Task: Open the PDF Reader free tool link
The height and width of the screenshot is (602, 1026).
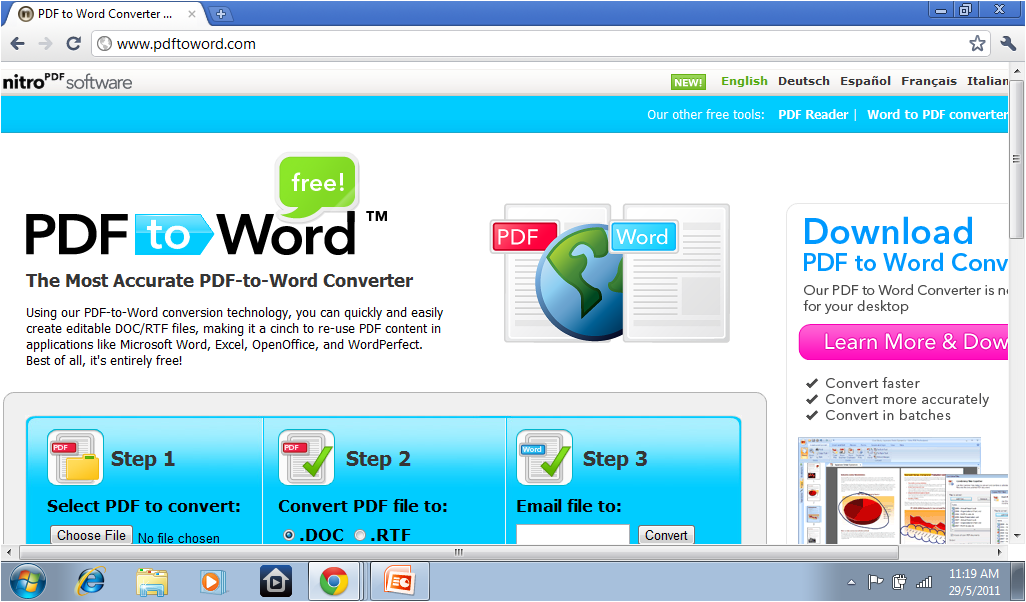Action: coord(813,115)
